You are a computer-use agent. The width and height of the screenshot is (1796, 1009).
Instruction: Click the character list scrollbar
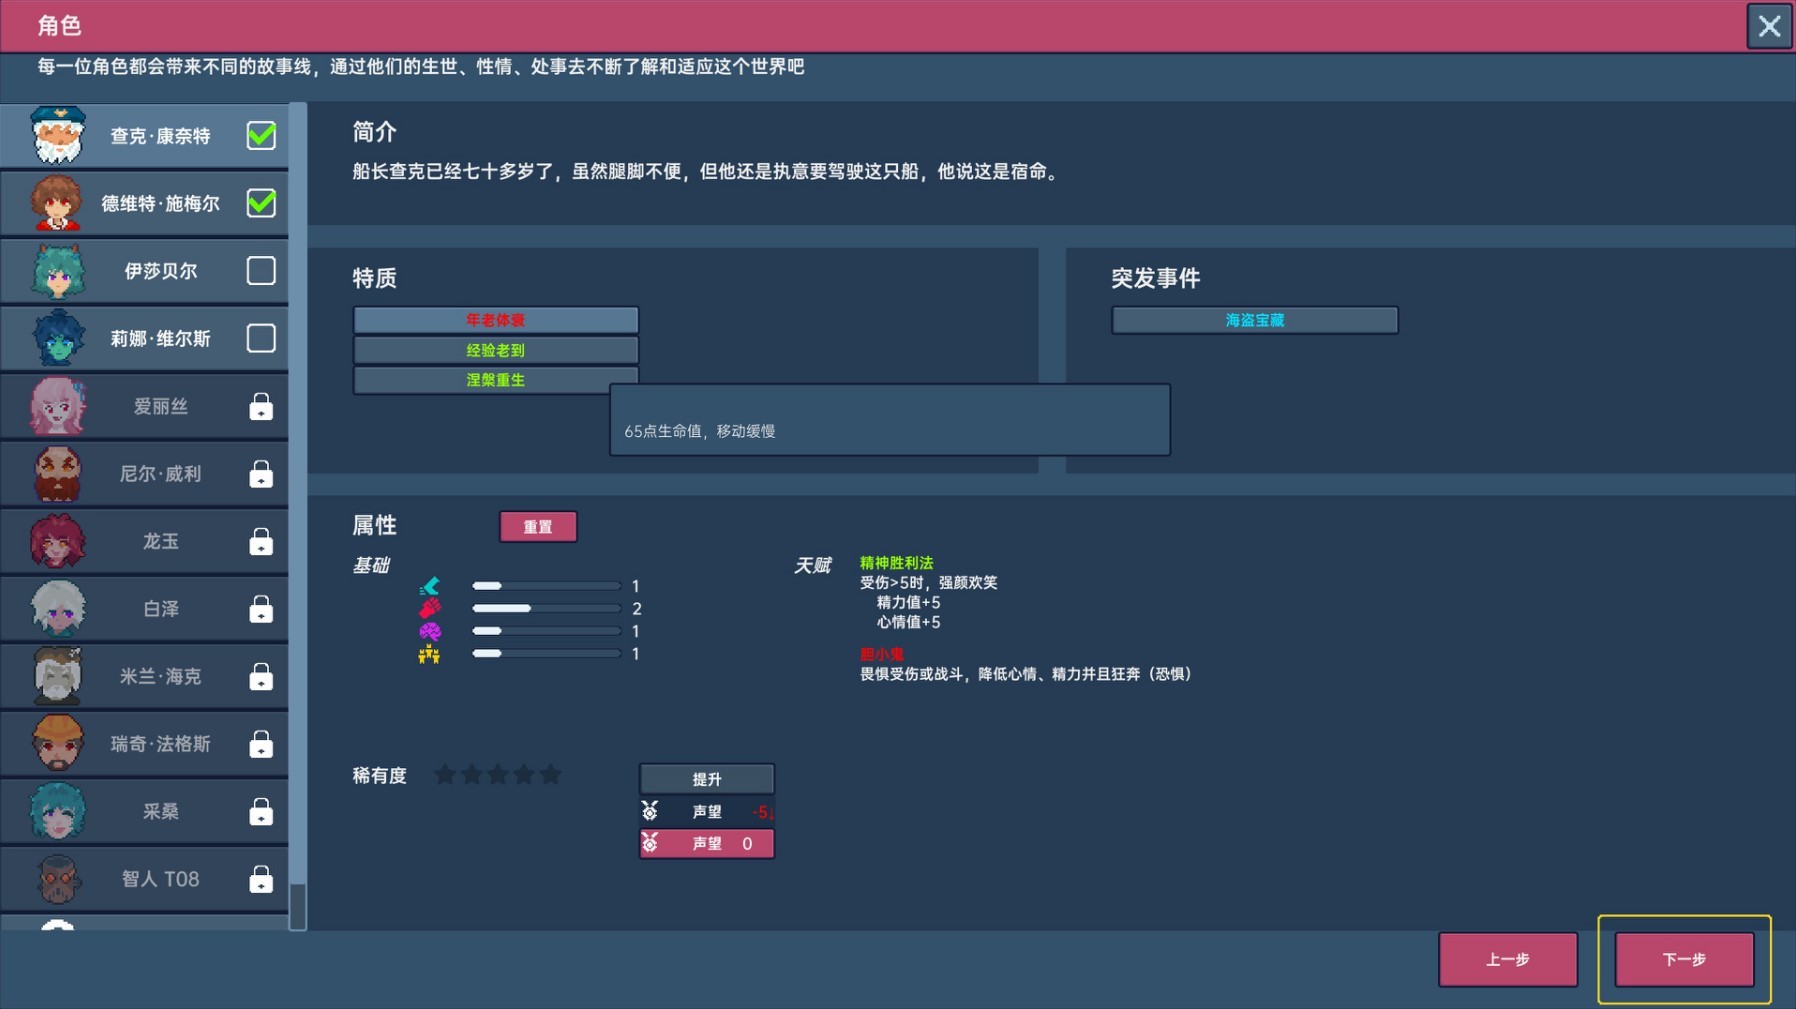pos(298,515)
